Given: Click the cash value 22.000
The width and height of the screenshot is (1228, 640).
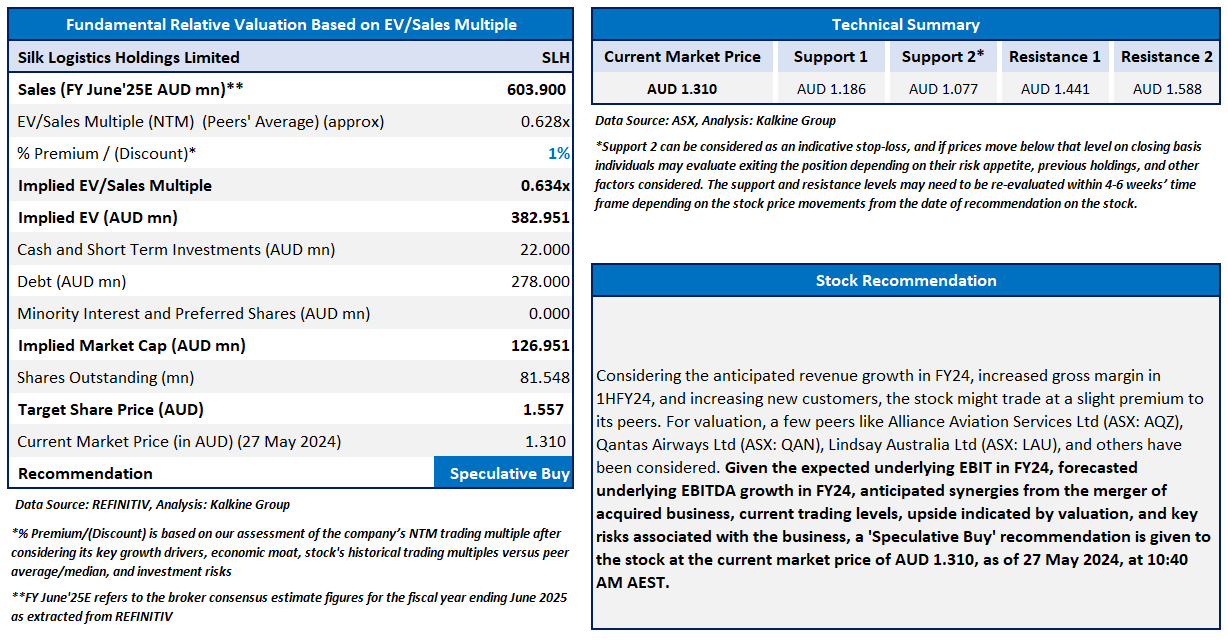Looking at the screenshot, I should pos(544,249).
